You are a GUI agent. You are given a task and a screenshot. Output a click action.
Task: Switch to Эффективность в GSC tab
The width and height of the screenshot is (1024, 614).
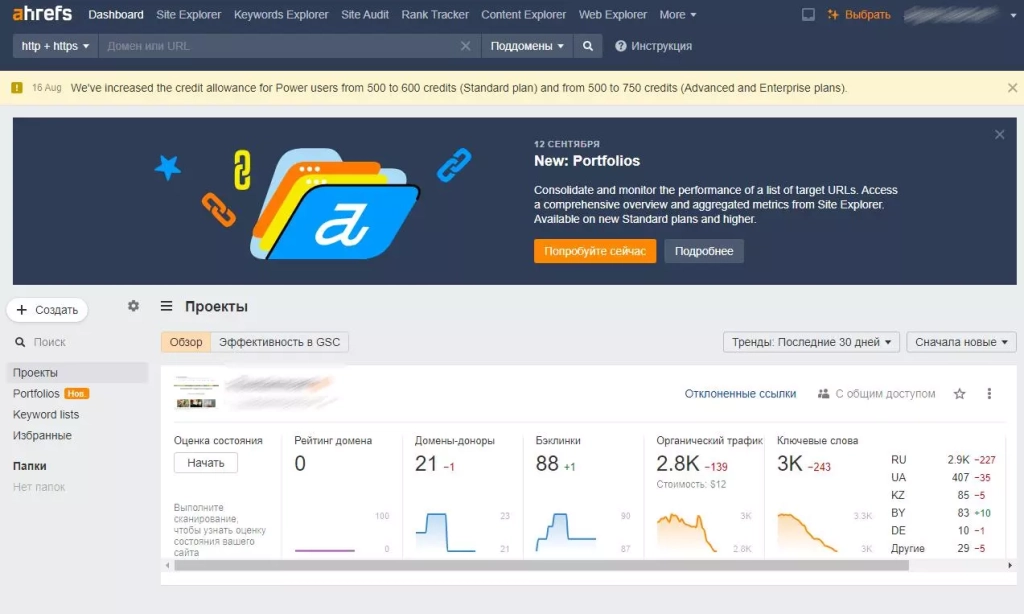[x=280, y=342]
